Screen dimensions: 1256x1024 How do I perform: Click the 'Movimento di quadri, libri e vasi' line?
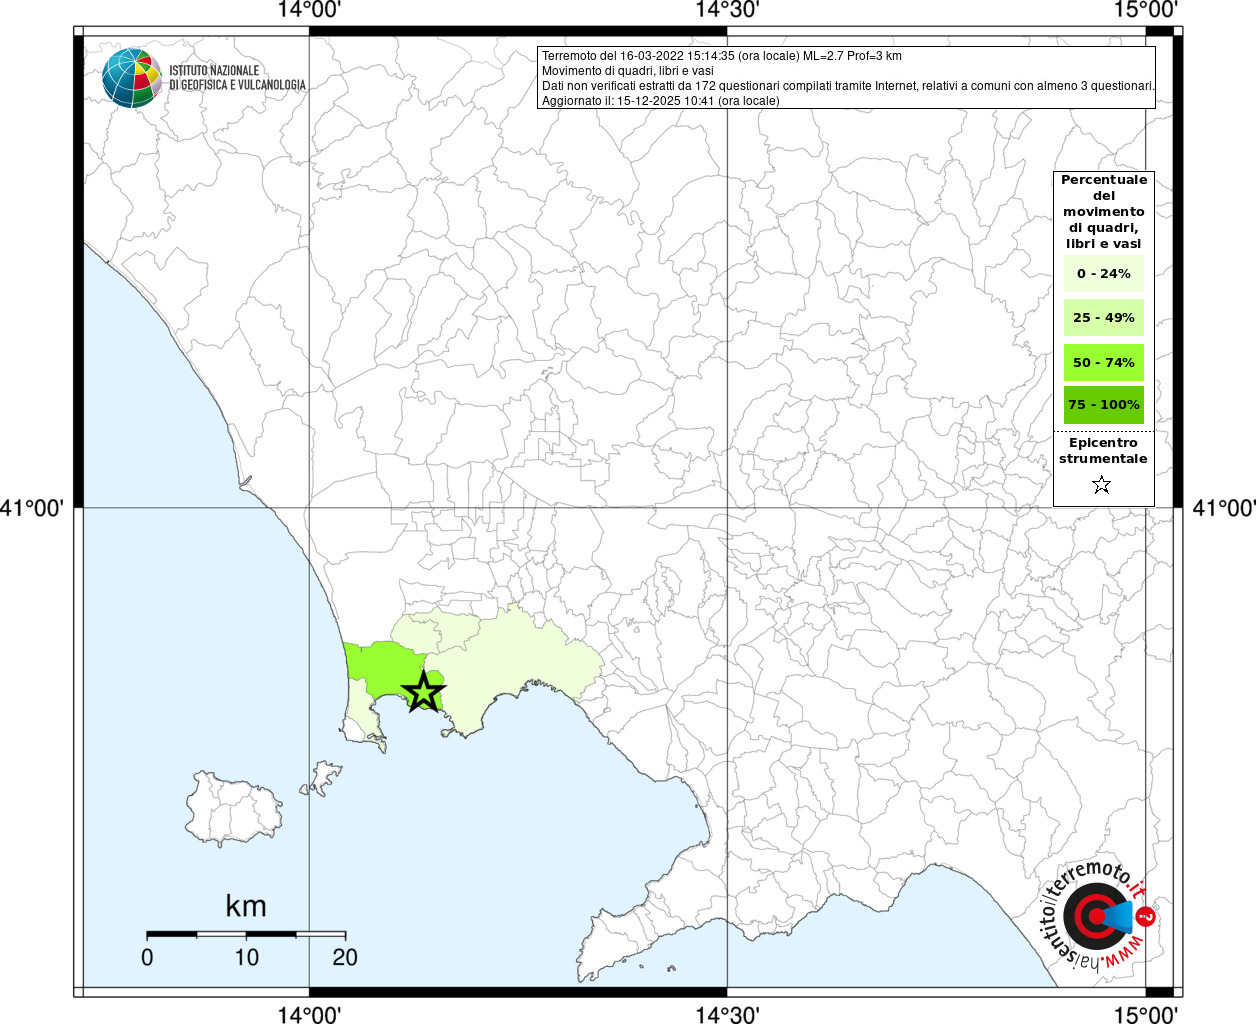628,71
